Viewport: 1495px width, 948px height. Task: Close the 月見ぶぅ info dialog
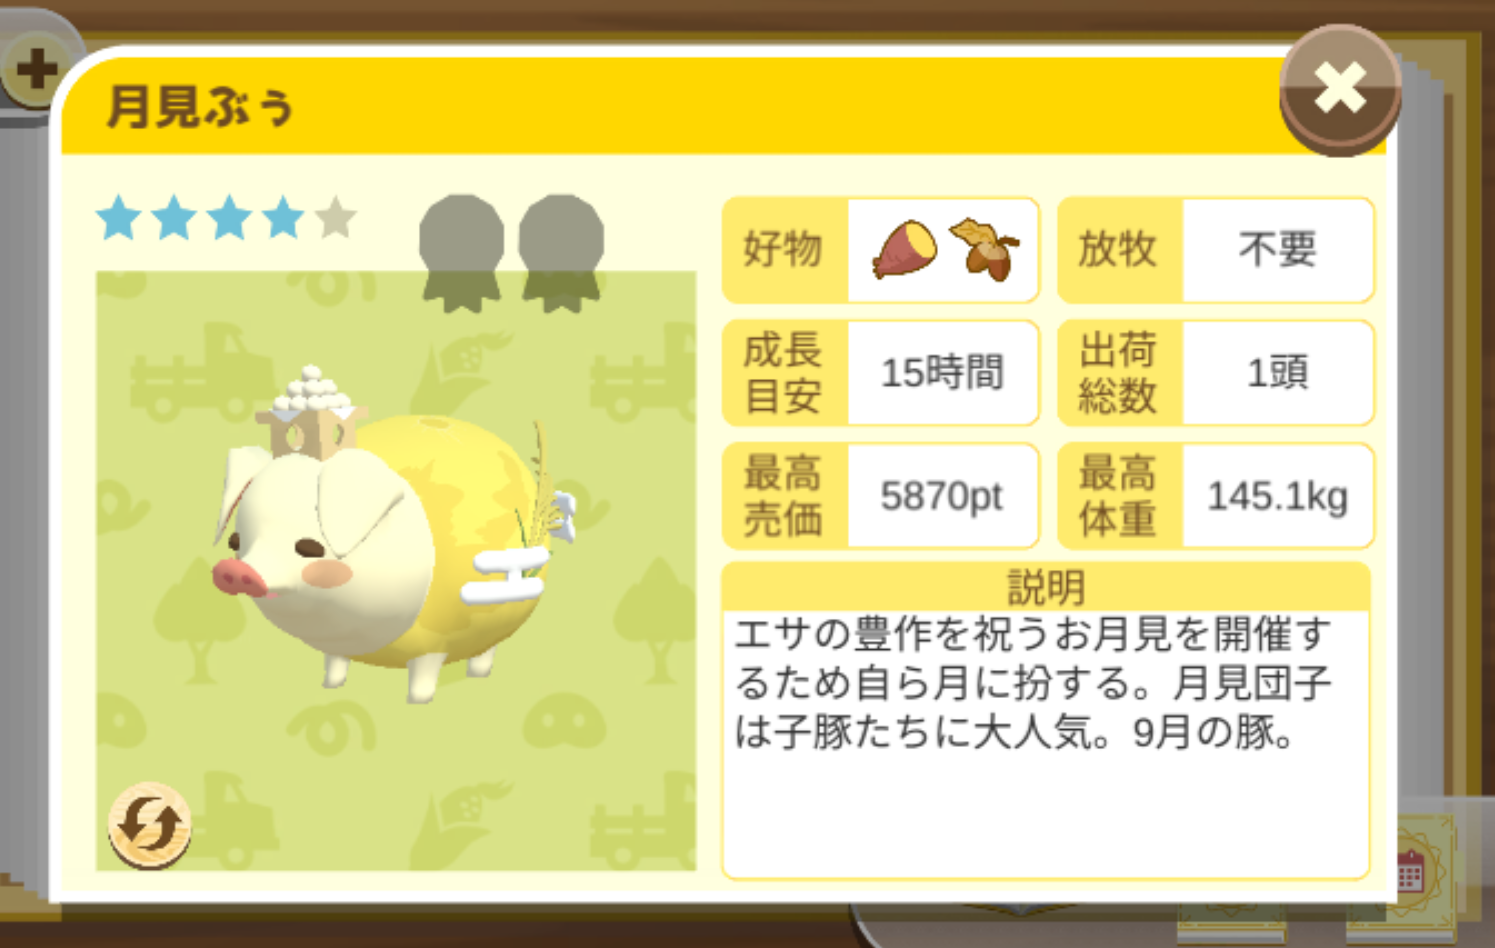1340,90
